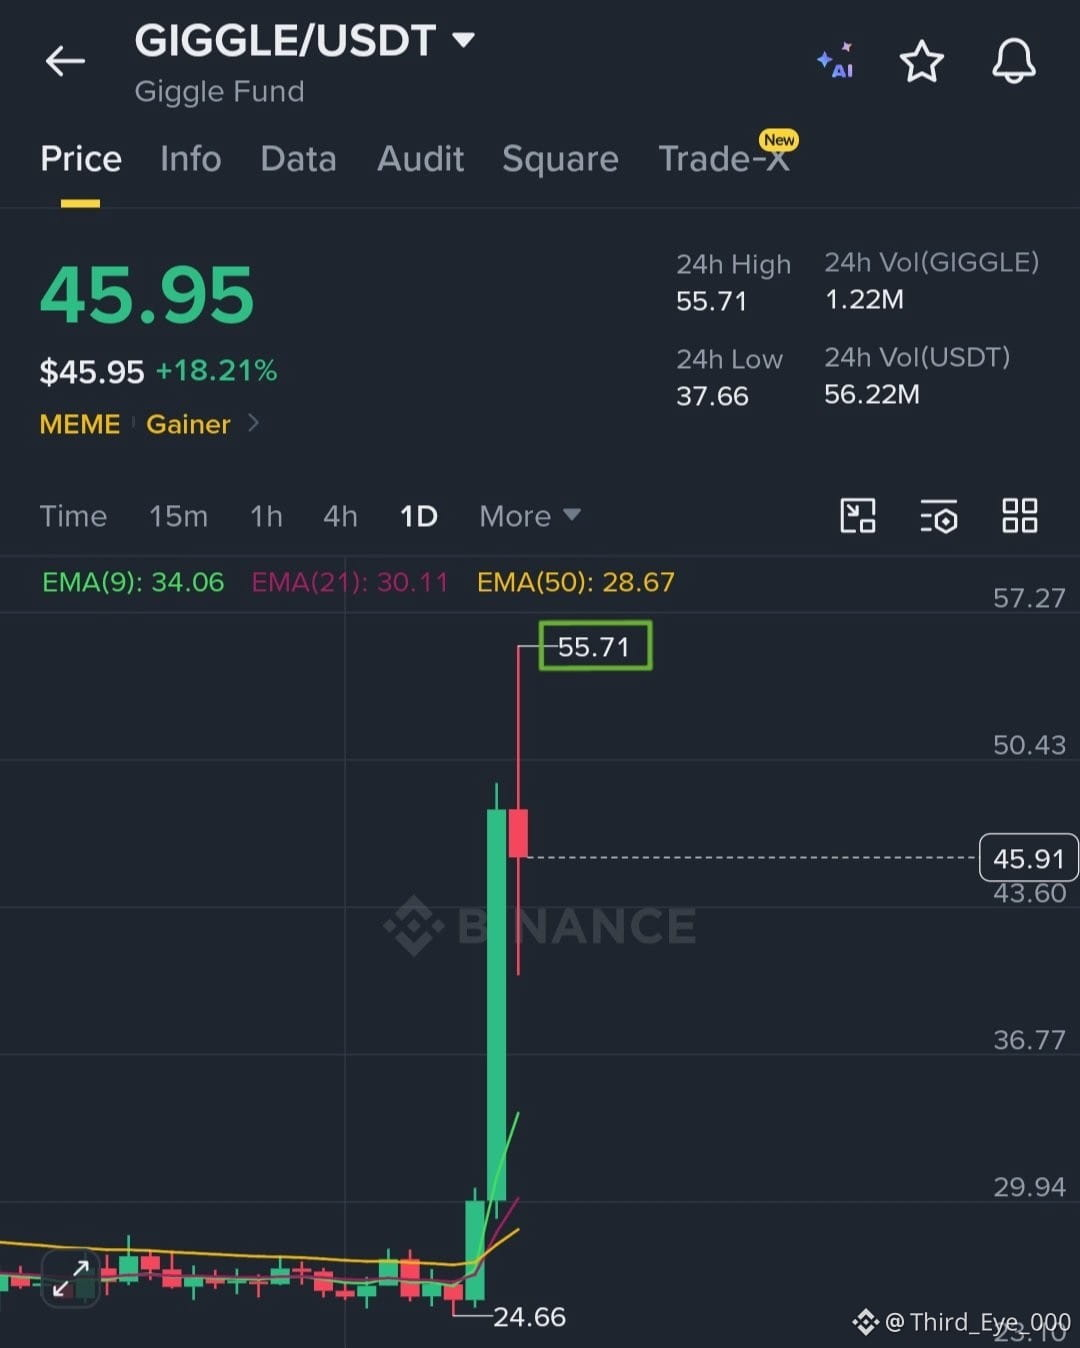Viewport: 1080px width, 1348px height.
Task: Tap the EMA(21): 30.11 indicator label
Action: coord(349,582)
